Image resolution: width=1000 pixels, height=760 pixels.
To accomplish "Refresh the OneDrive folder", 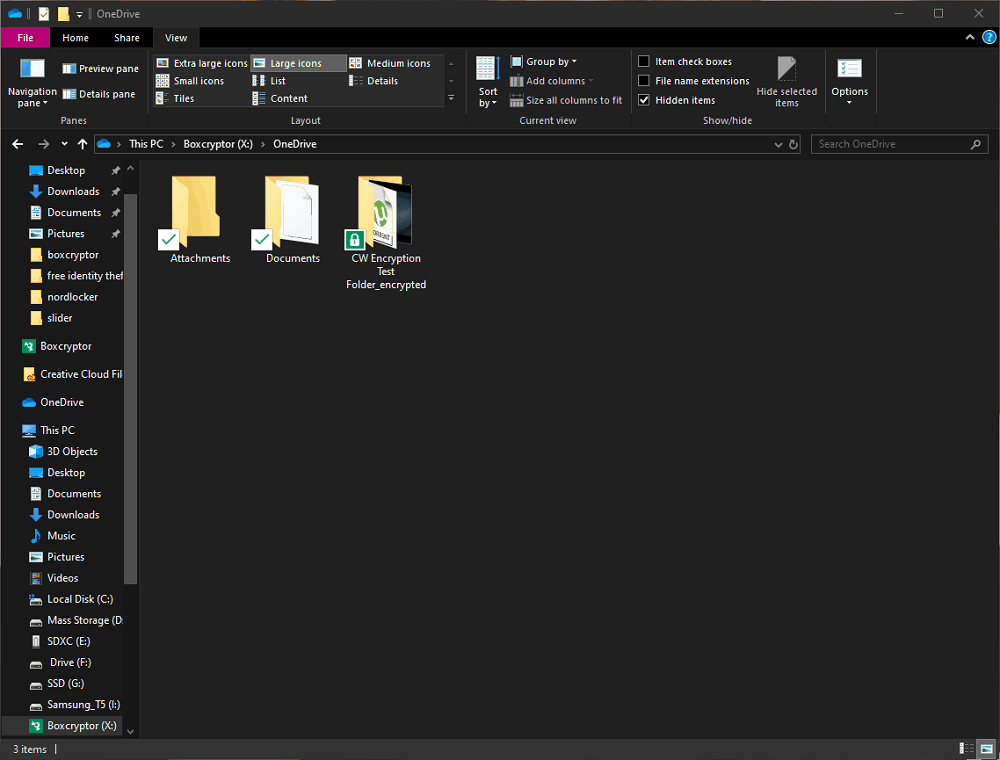I will click(793, 144).
